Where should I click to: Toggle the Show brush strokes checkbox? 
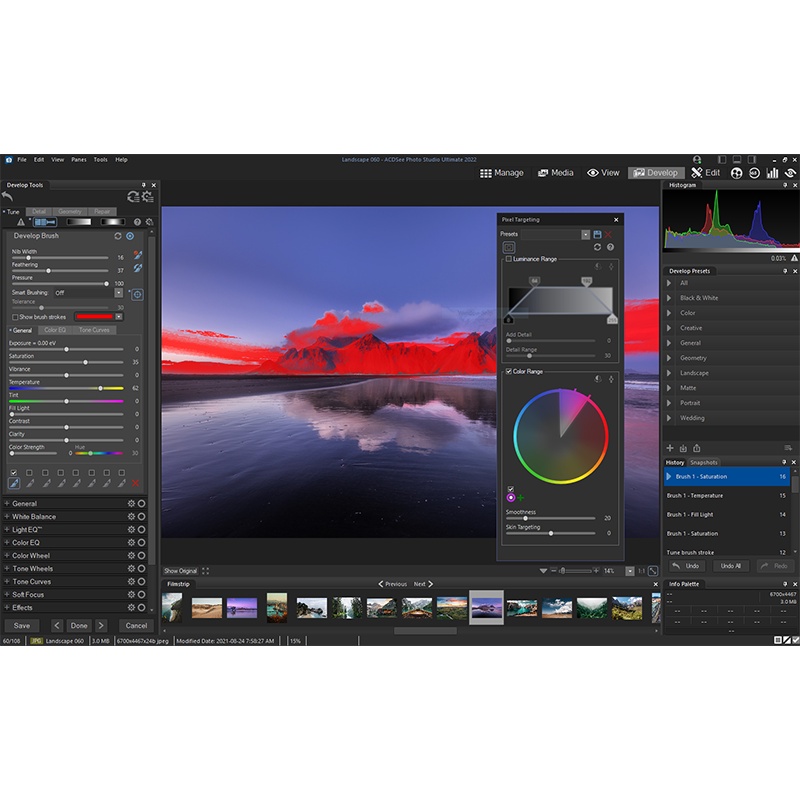(14, 317)
